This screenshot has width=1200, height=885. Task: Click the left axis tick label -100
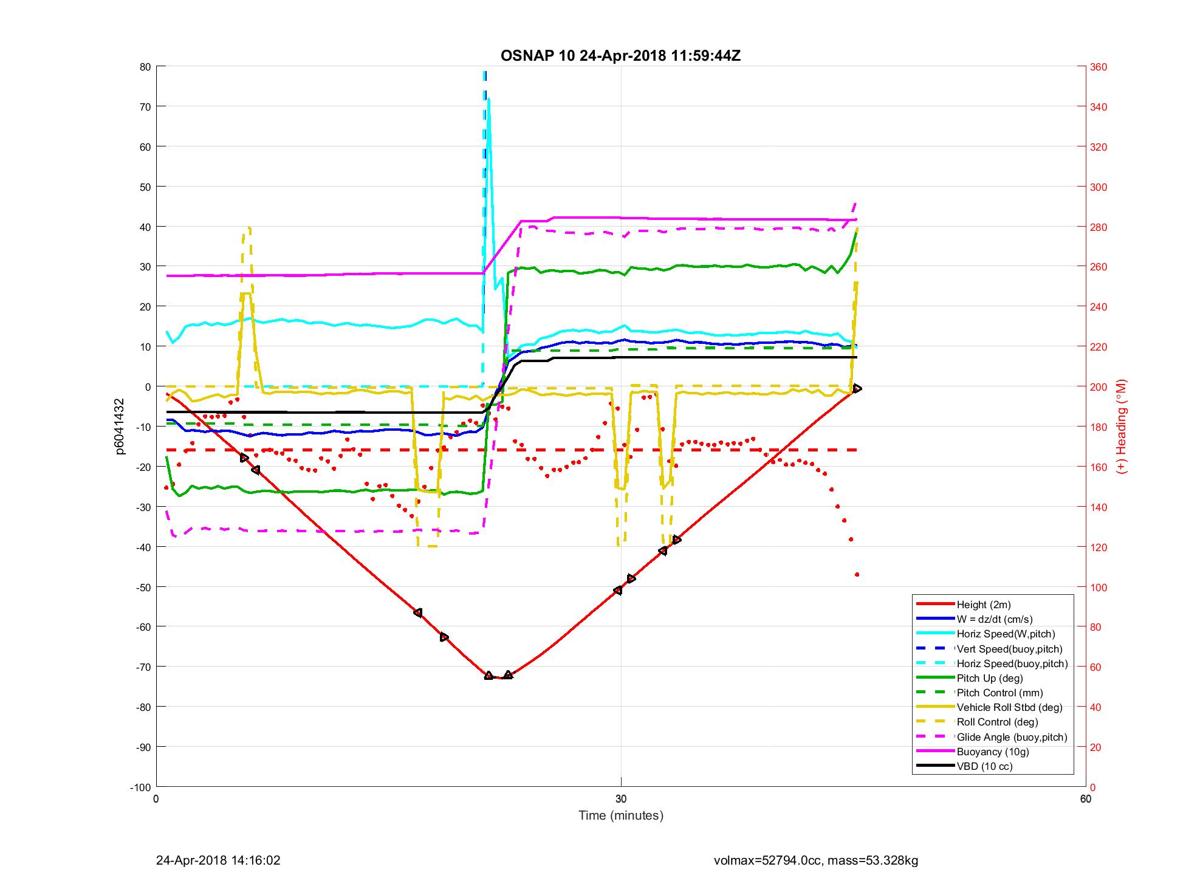pos(140,787)
